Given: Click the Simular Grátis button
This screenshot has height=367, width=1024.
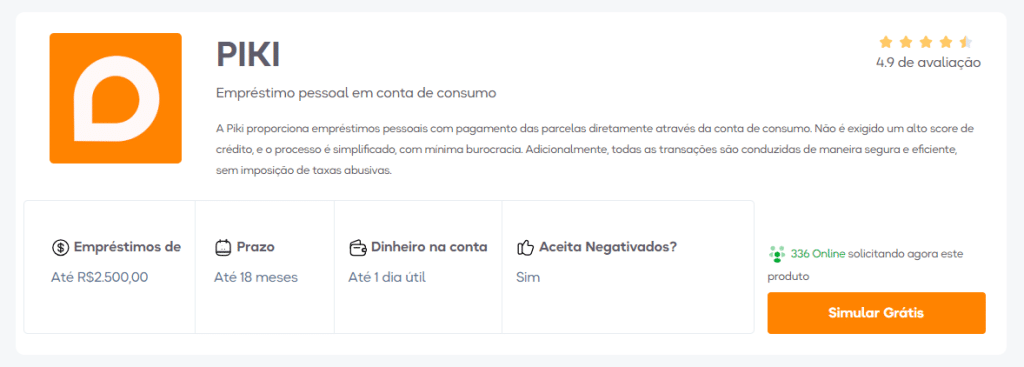Looking at the screenshot, I should coord(876,313).
